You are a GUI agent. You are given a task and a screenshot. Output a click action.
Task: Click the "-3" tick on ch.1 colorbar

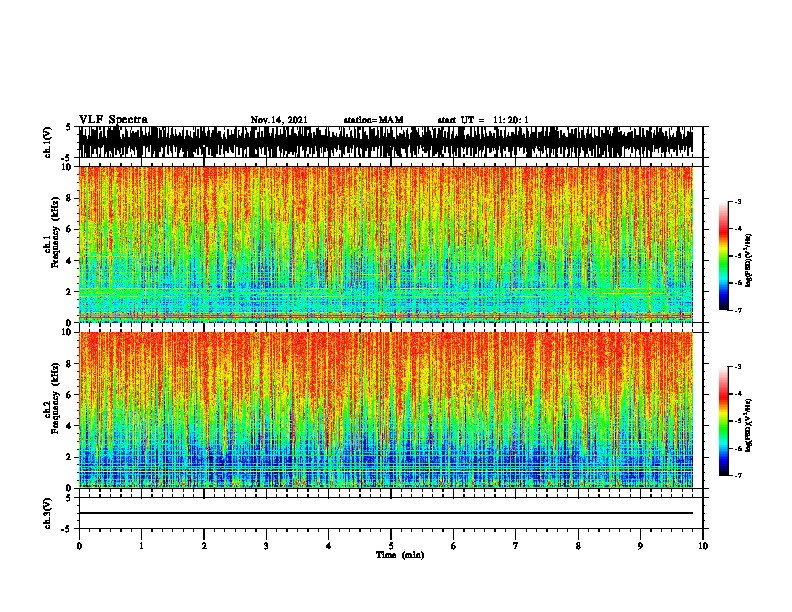coord(737,201)
